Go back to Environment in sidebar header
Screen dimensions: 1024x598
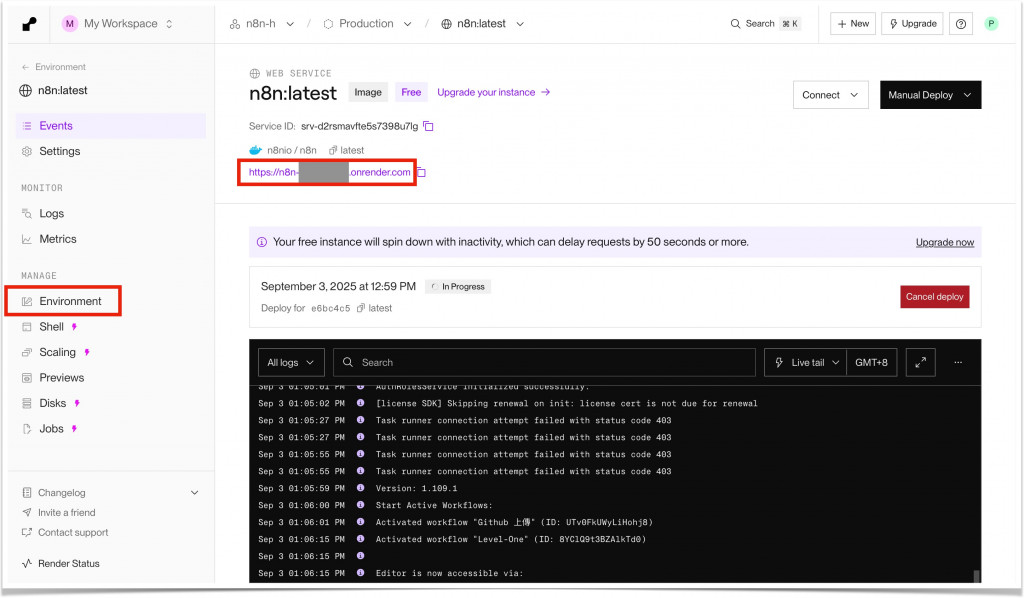(x=54, y=67)
